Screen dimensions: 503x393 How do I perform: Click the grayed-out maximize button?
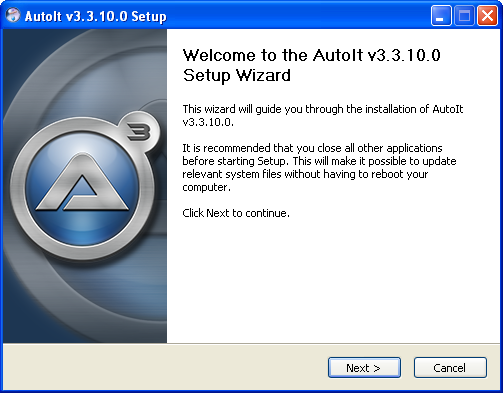tap(464, 16)
